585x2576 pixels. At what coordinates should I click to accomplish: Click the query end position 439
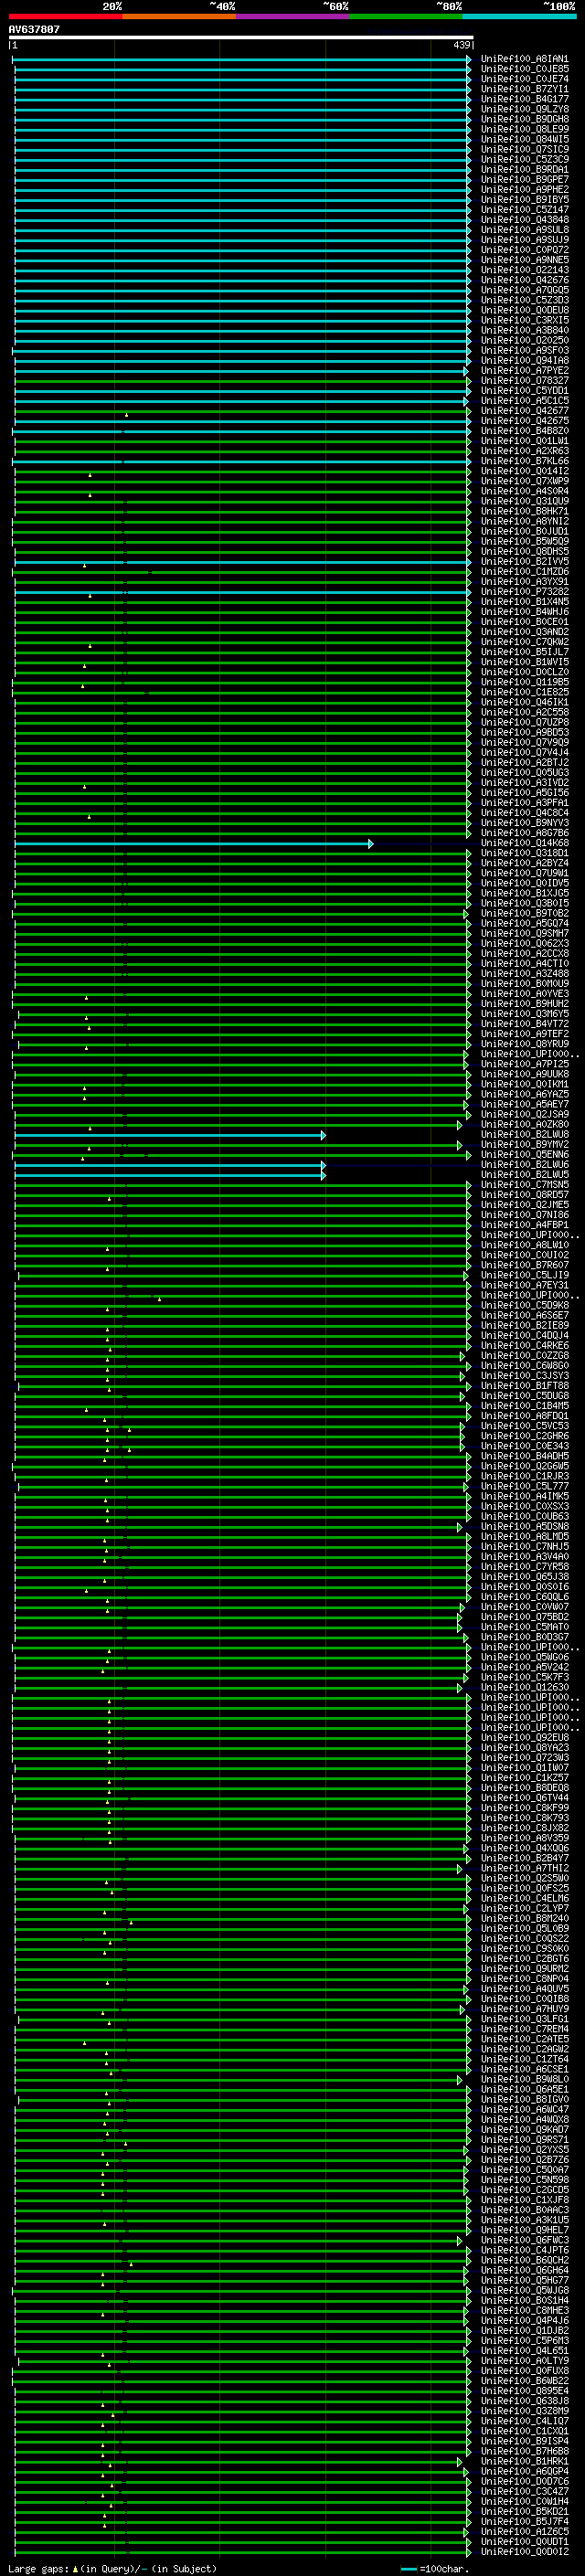point(461,45)
